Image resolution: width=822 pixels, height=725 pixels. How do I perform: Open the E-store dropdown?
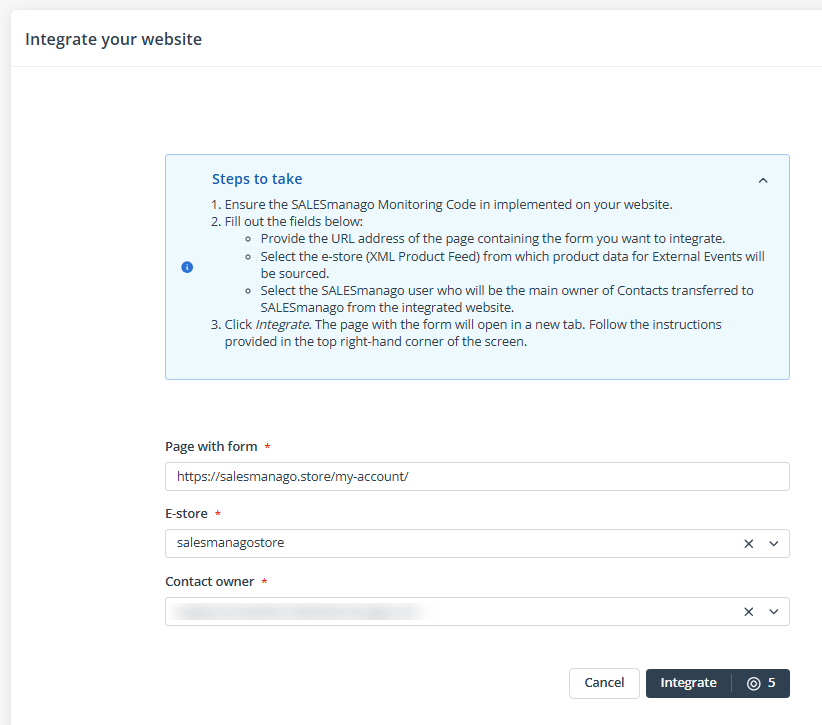coord(774,544)
